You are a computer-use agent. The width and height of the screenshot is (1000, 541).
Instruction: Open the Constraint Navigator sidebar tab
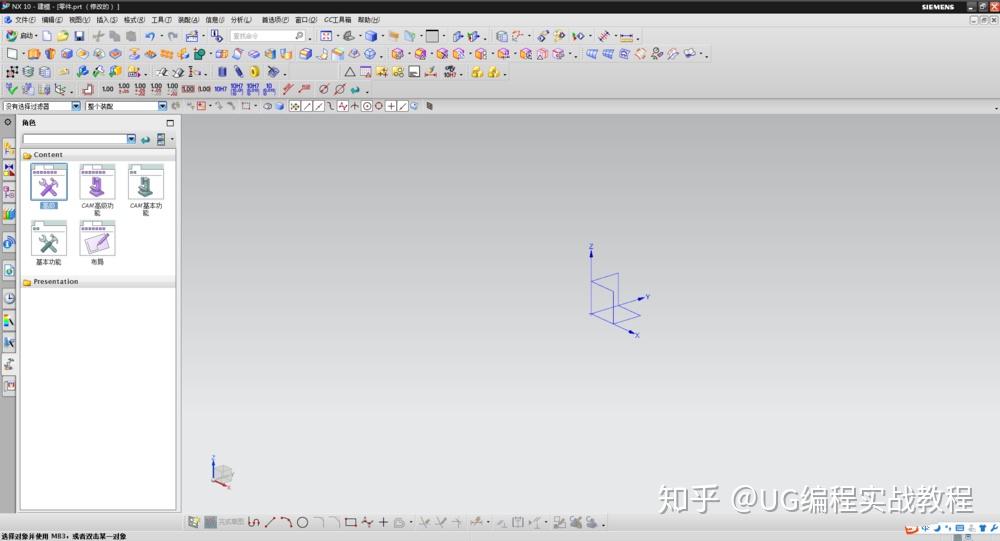(9, 170)
